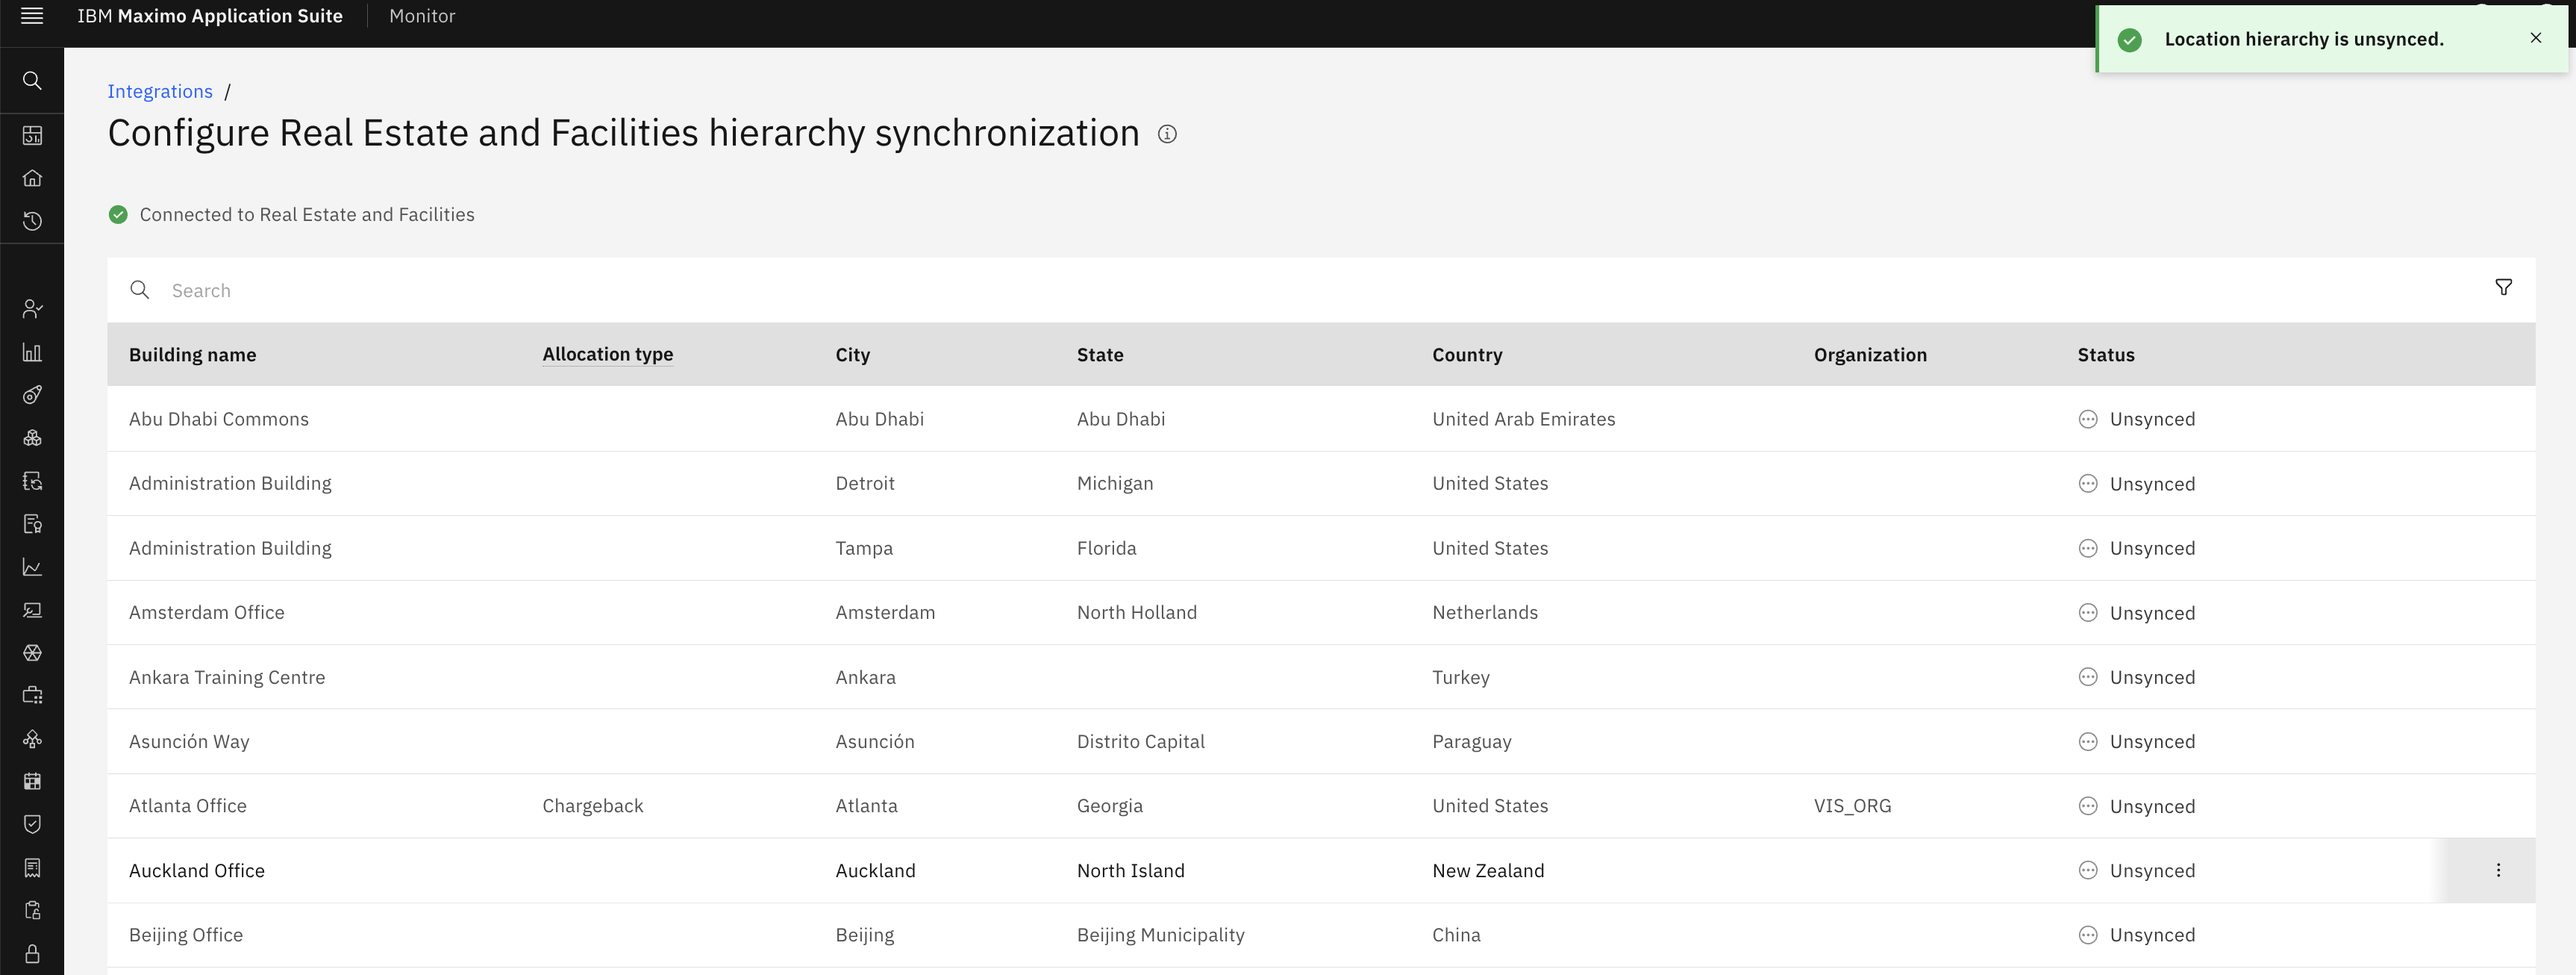
Task: Click Unsynced status for Amsterdam Office
Action: 2136,613
